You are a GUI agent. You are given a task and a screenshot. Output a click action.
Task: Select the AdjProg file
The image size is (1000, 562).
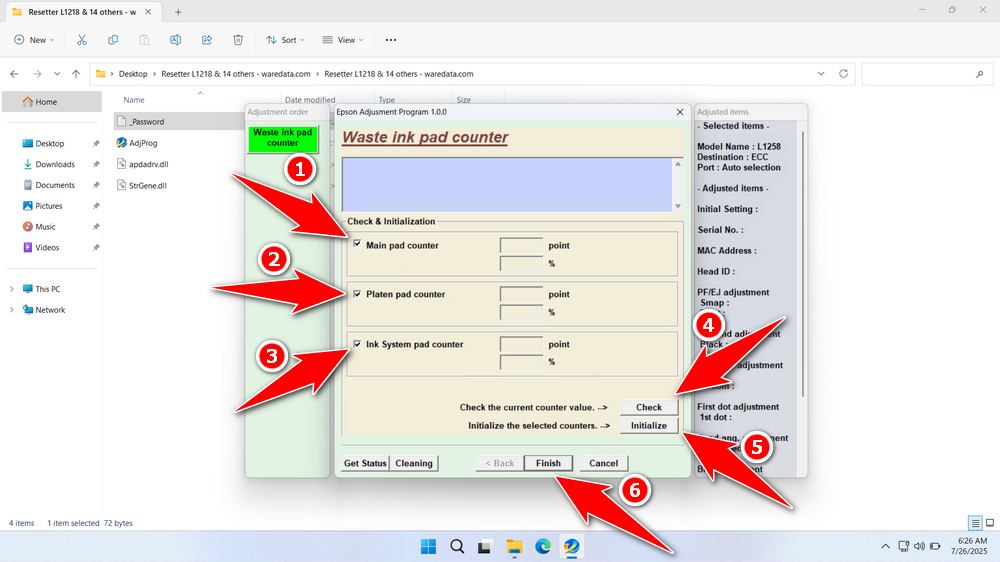pos(143,143)
